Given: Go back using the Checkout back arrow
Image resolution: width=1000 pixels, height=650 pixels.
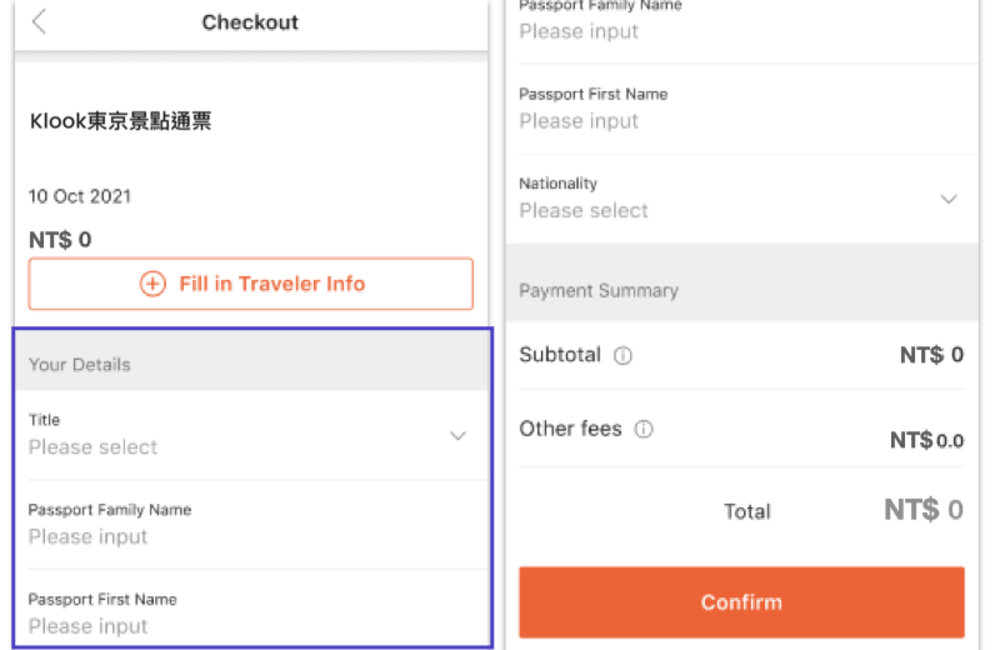Looking at the screenshot, I should coord(39,22).
